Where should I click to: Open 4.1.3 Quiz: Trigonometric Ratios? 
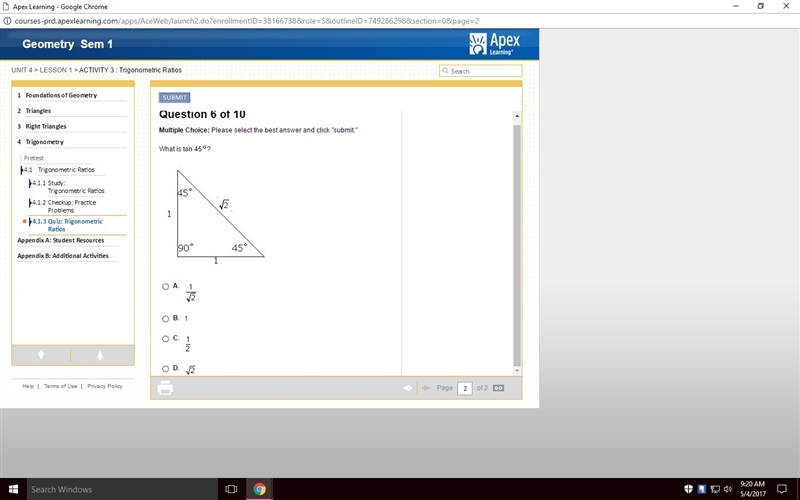67,225
